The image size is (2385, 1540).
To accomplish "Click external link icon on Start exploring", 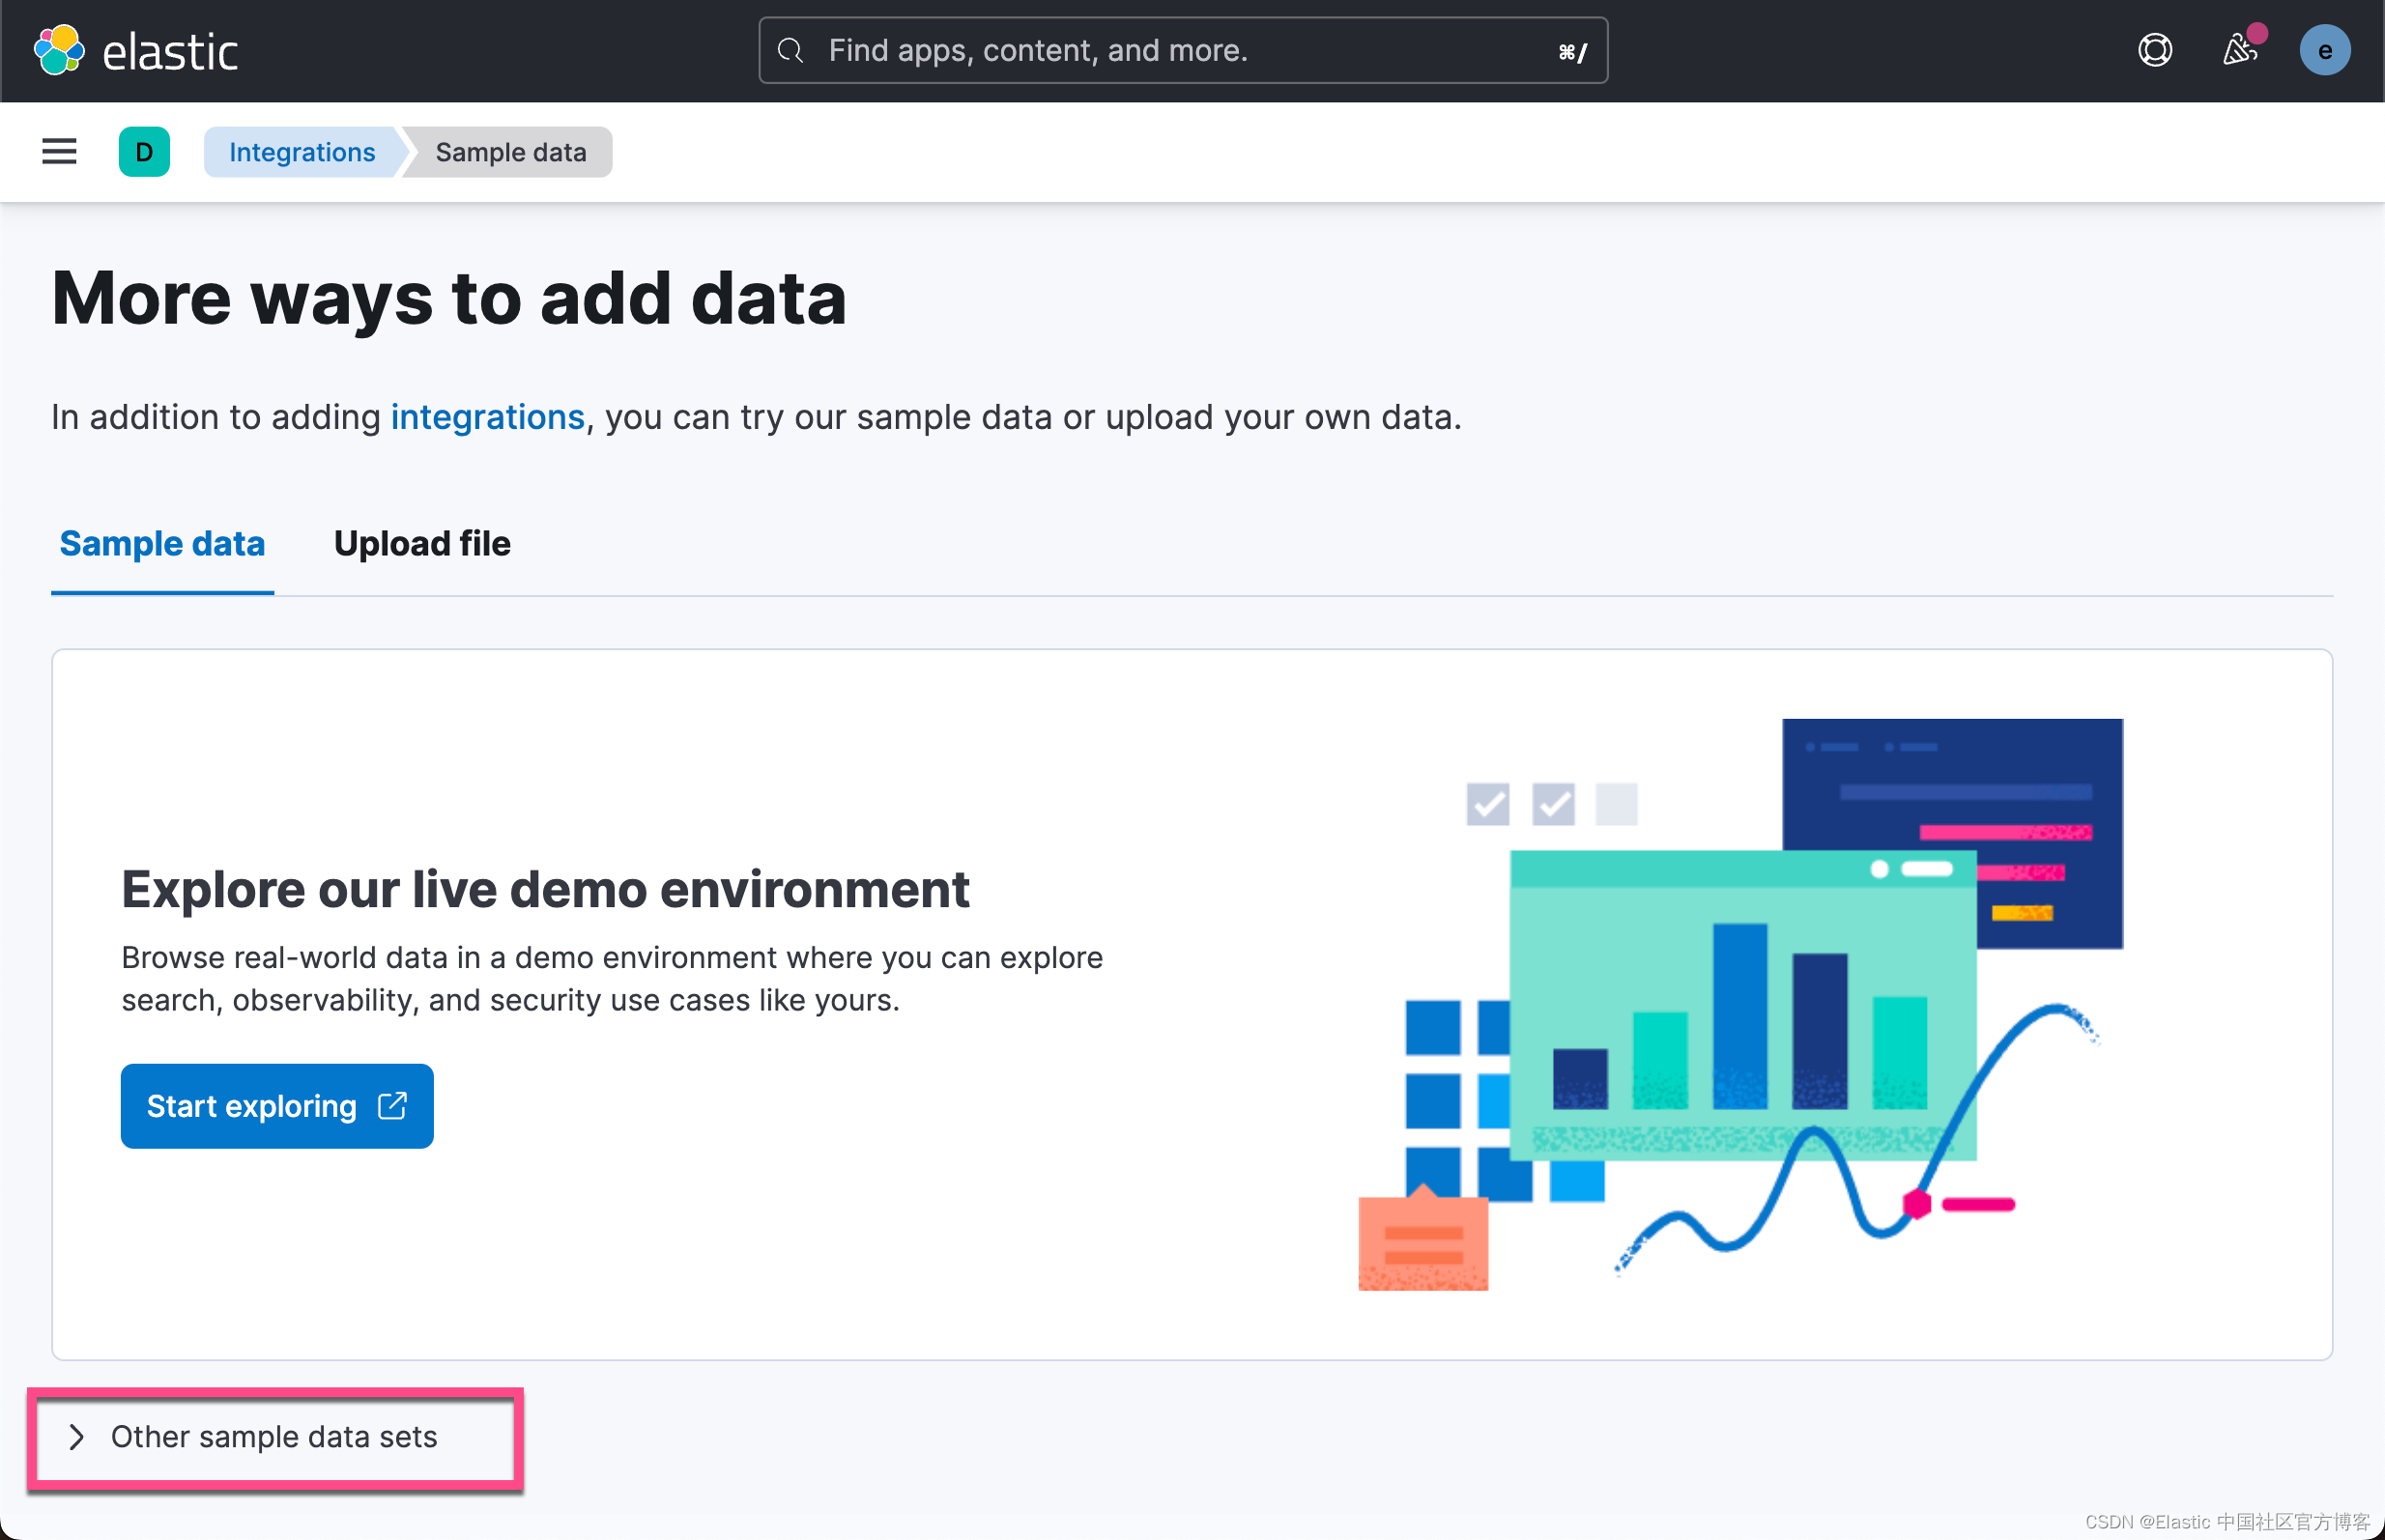I will click(392, 1105).
